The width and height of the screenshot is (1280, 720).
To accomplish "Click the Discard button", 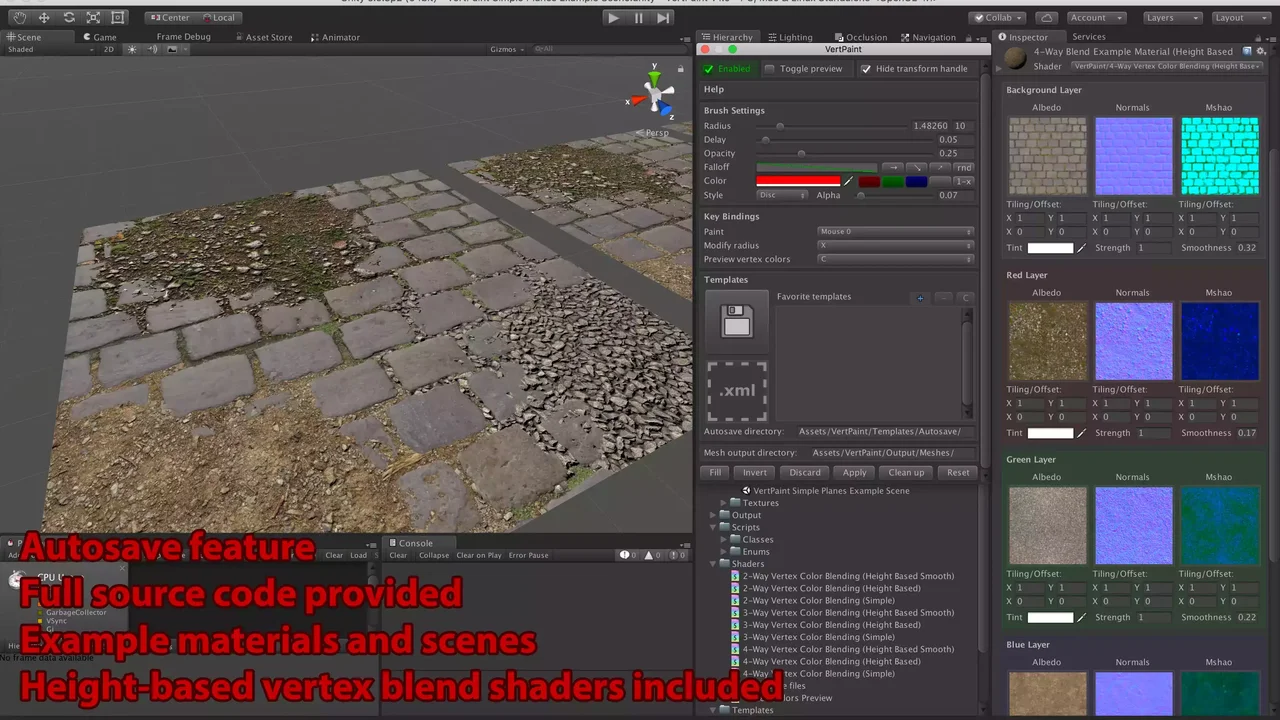I will 805,472.
